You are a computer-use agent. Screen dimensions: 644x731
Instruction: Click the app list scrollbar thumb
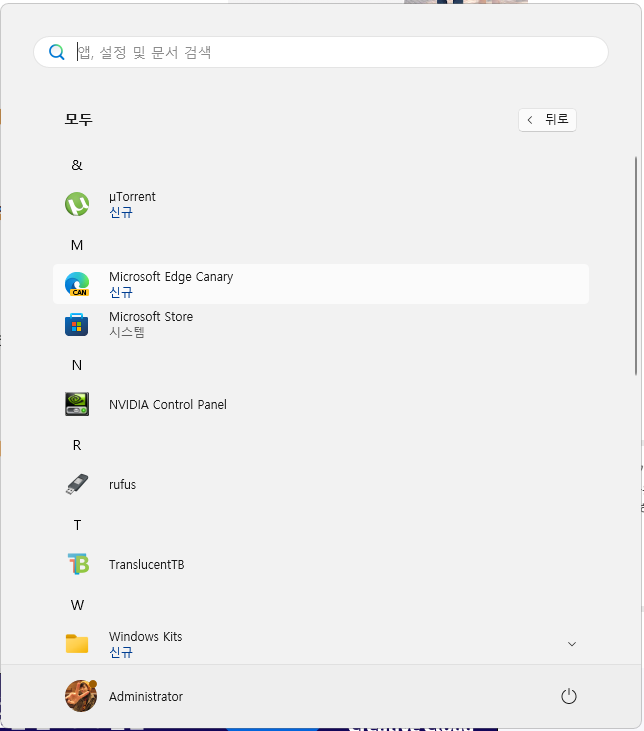[636, 266]
